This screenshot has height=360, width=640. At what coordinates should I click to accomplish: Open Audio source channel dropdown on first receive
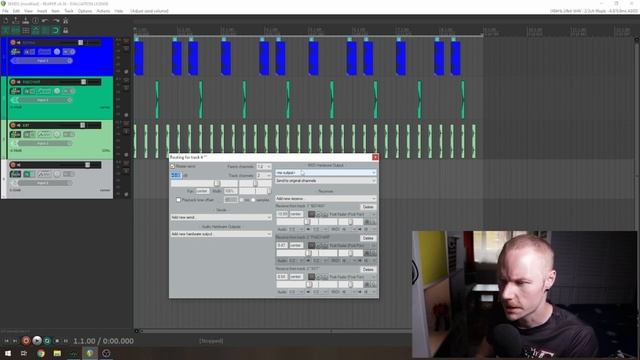point(296,229)
